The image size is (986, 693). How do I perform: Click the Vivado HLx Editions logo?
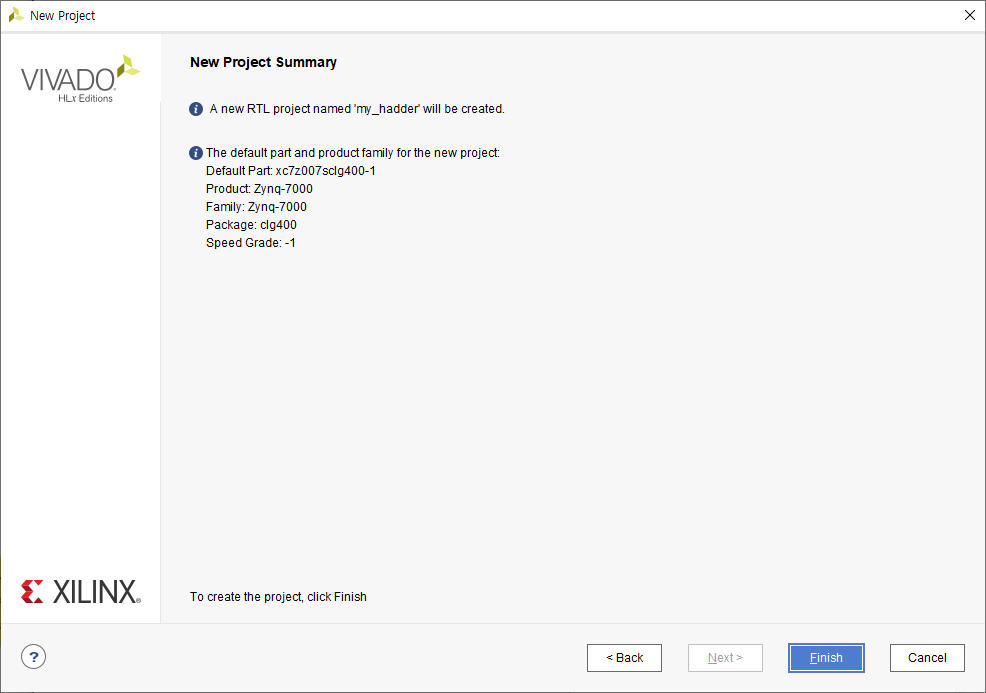pos(80,79)
